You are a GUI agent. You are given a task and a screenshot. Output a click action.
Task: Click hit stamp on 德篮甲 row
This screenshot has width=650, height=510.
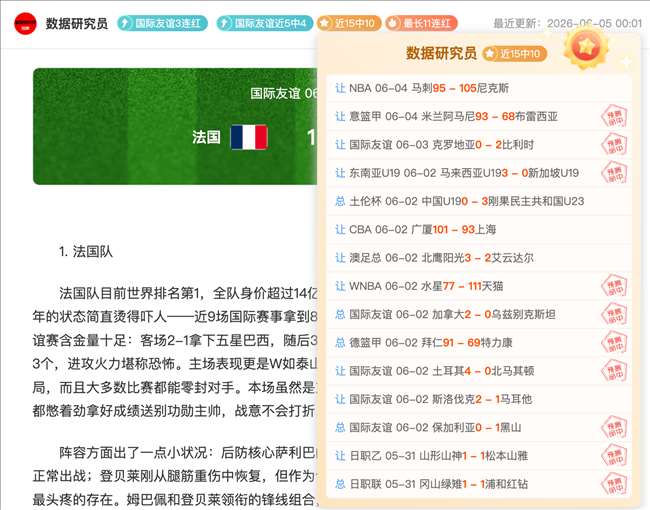pos(614,343)
